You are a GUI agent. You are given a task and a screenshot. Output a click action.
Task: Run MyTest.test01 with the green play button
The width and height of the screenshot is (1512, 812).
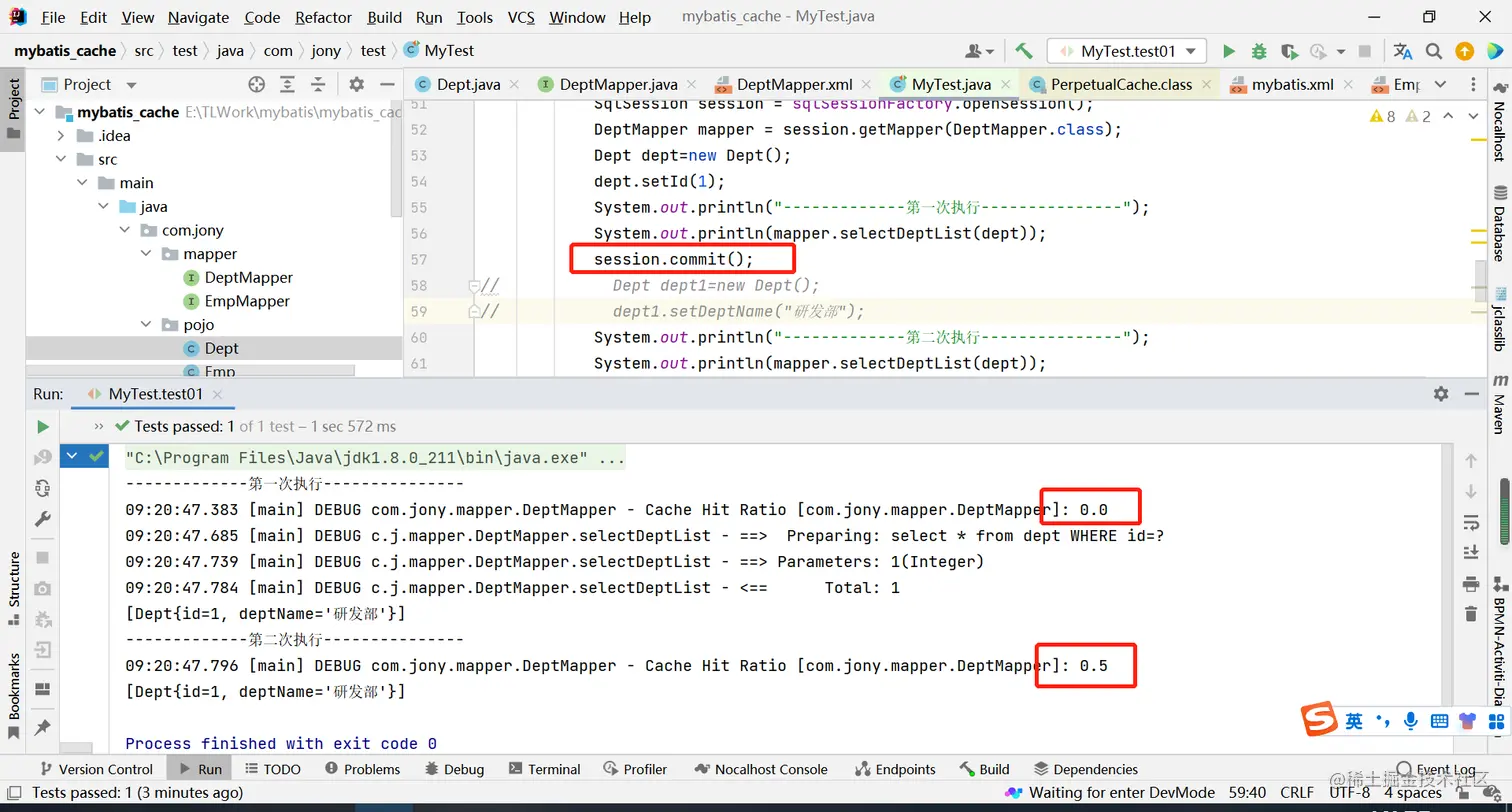pyautogui.click(x=1229, y=51)
